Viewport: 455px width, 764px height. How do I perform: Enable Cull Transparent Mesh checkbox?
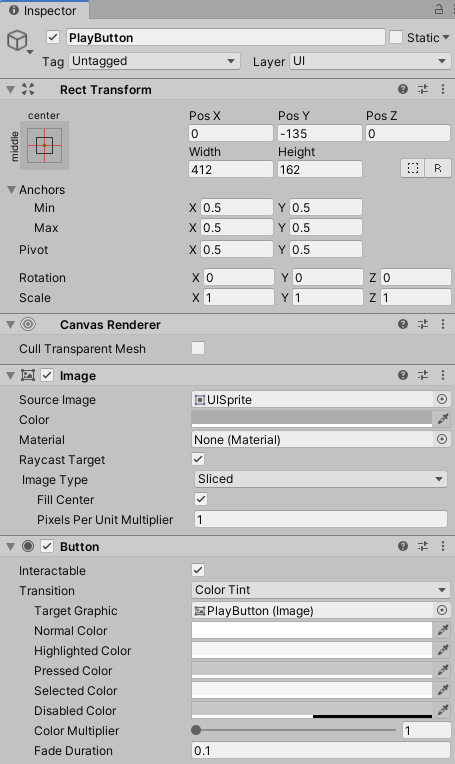pyautogui.click(x=198, y=348)
